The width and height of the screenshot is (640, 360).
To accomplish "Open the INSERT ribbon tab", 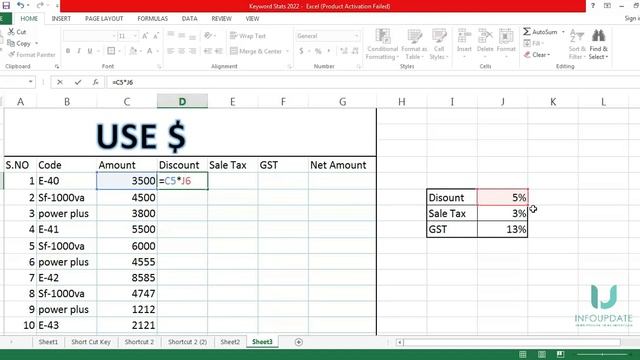I will (x=61, y=19).
